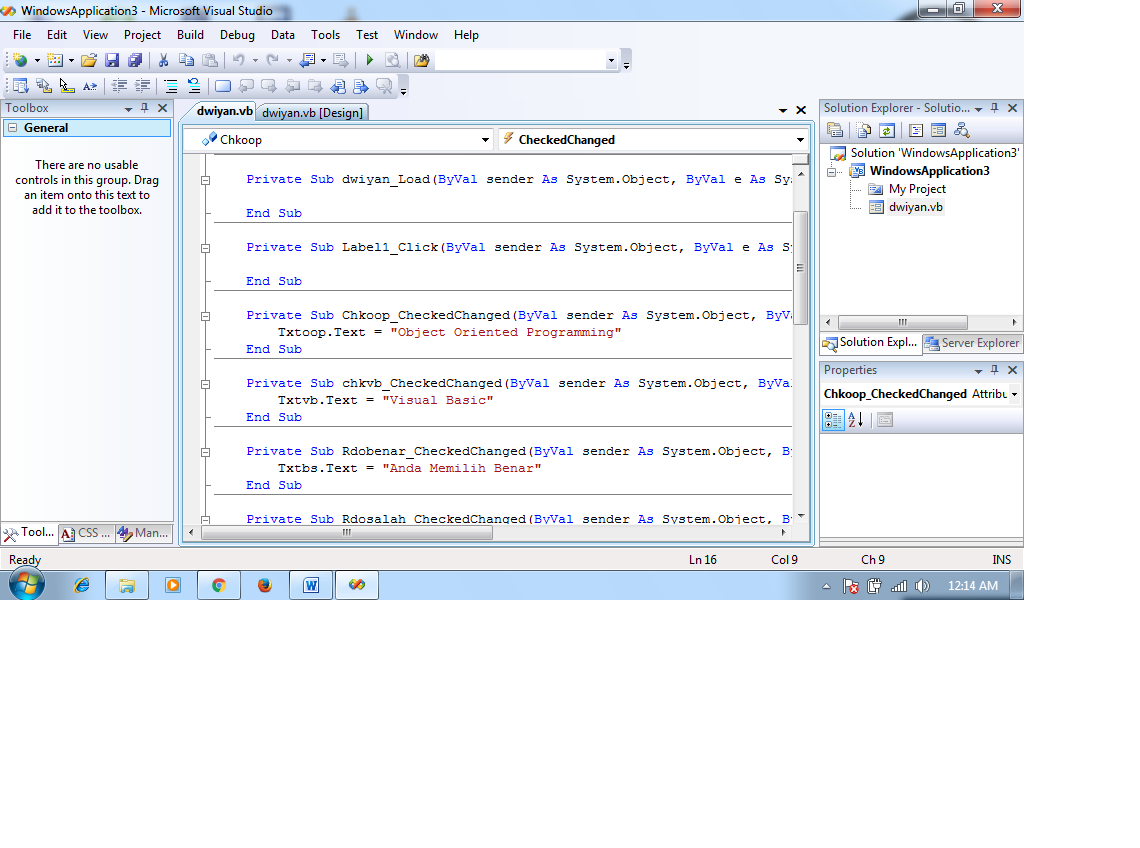
Task: Collapse the chkvb_CheckedChanged sub outline
Action: [206, 384]
